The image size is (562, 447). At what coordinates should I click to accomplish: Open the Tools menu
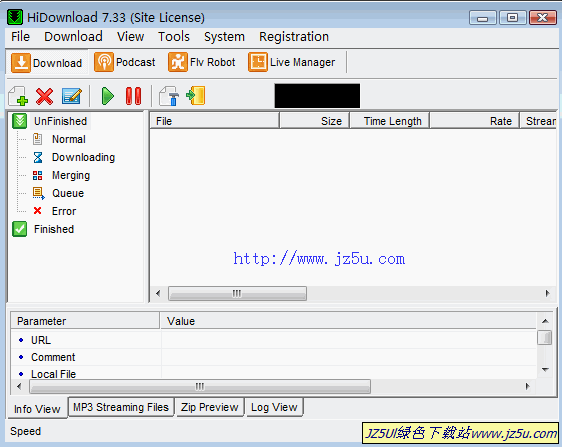tap(174, 37)
